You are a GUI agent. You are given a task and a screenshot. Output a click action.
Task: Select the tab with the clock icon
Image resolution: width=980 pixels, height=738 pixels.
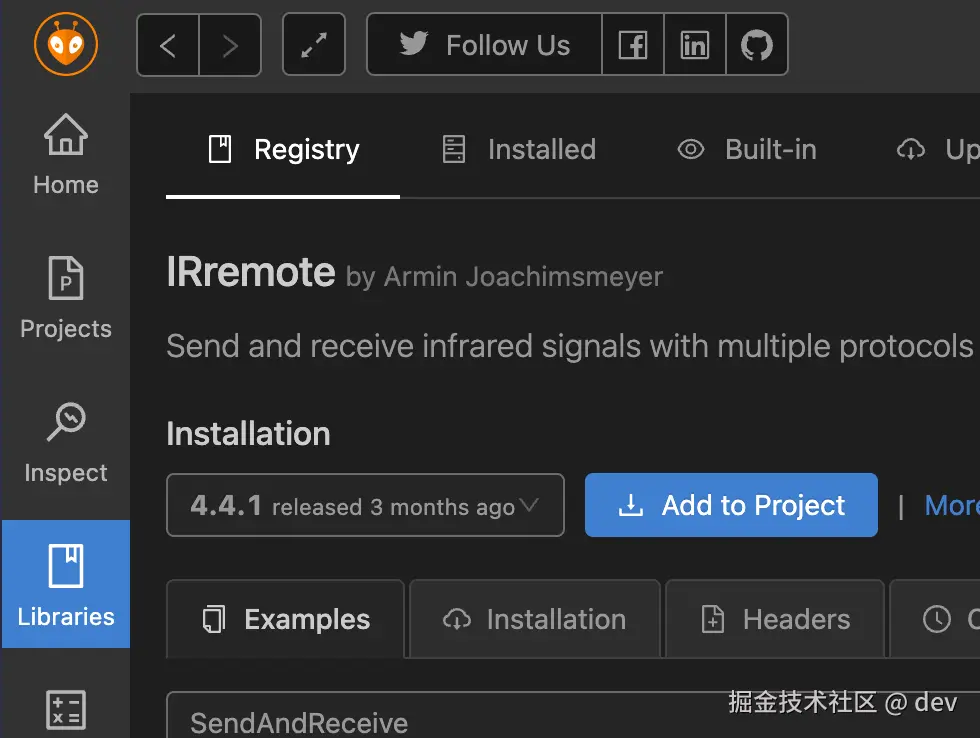click(x=936, y=619)
